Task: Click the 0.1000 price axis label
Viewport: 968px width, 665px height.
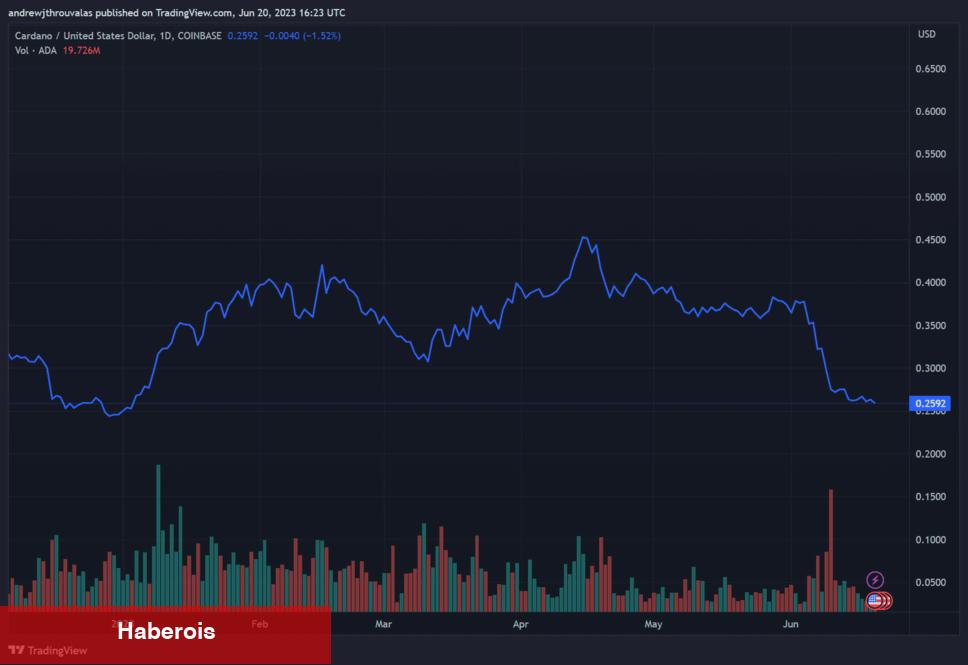Action: [930, 540]
